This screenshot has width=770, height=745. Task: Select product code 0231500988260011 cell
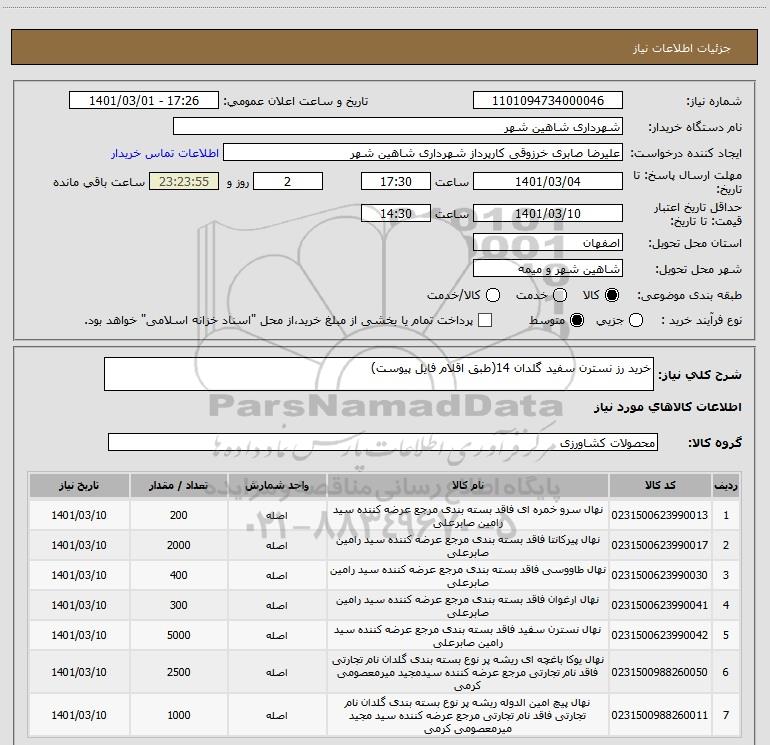(660, 715)
